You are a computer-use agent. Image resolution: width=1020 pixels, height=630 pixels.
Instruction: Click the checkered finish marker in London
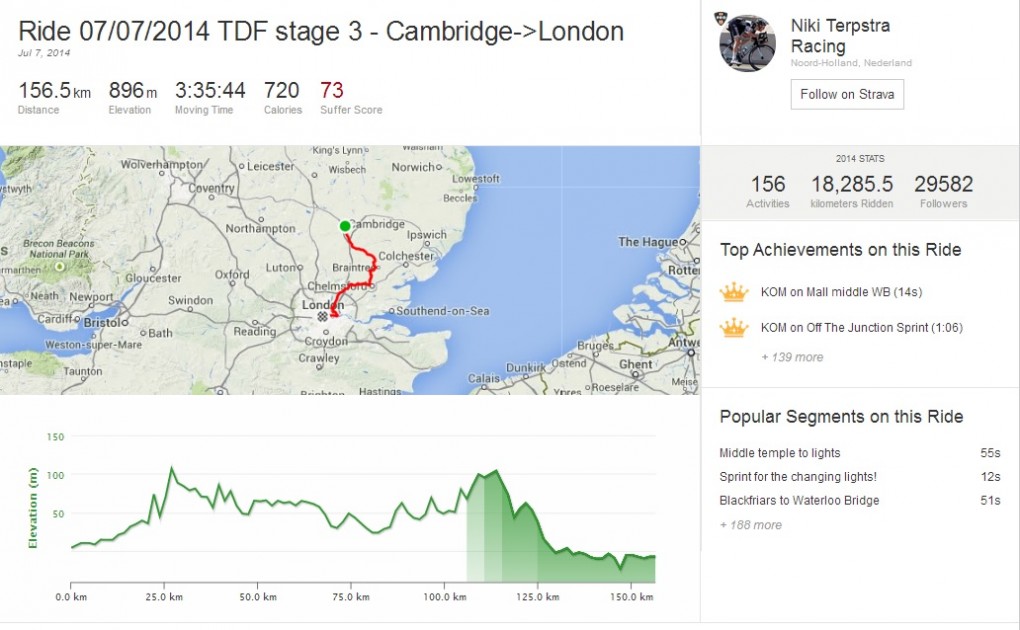point(322,316)
